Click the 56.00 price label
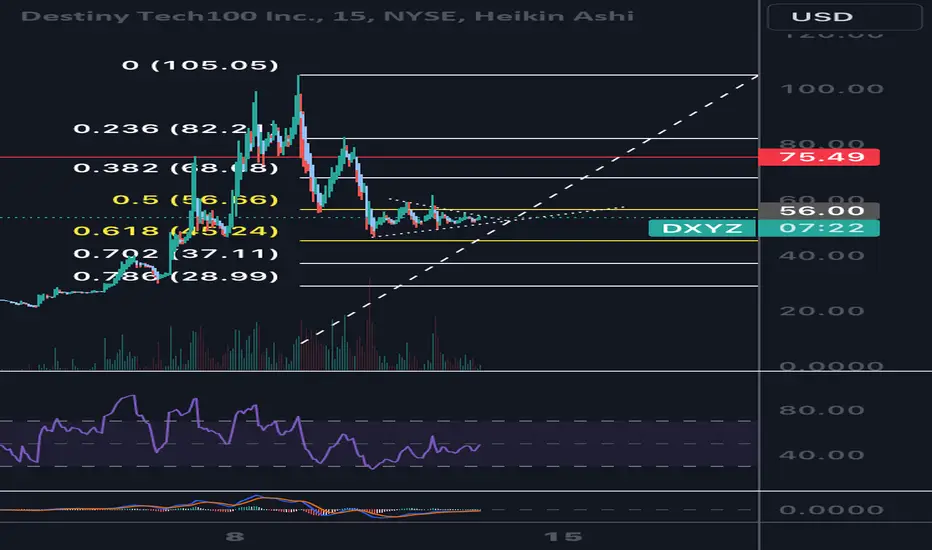The width and height of the screenshot is (932, 550). point(819,210)
